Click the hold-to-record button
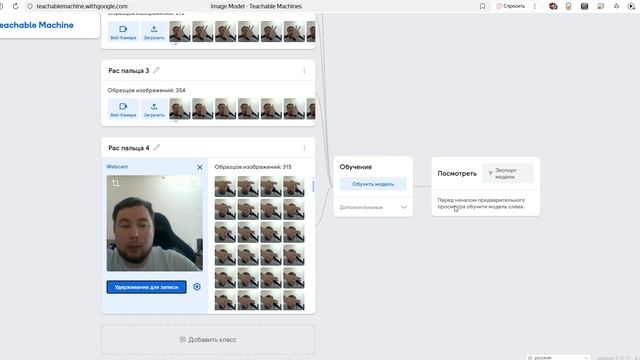Image resolution: width=640 pixels, height=360 pixels. 147,287
